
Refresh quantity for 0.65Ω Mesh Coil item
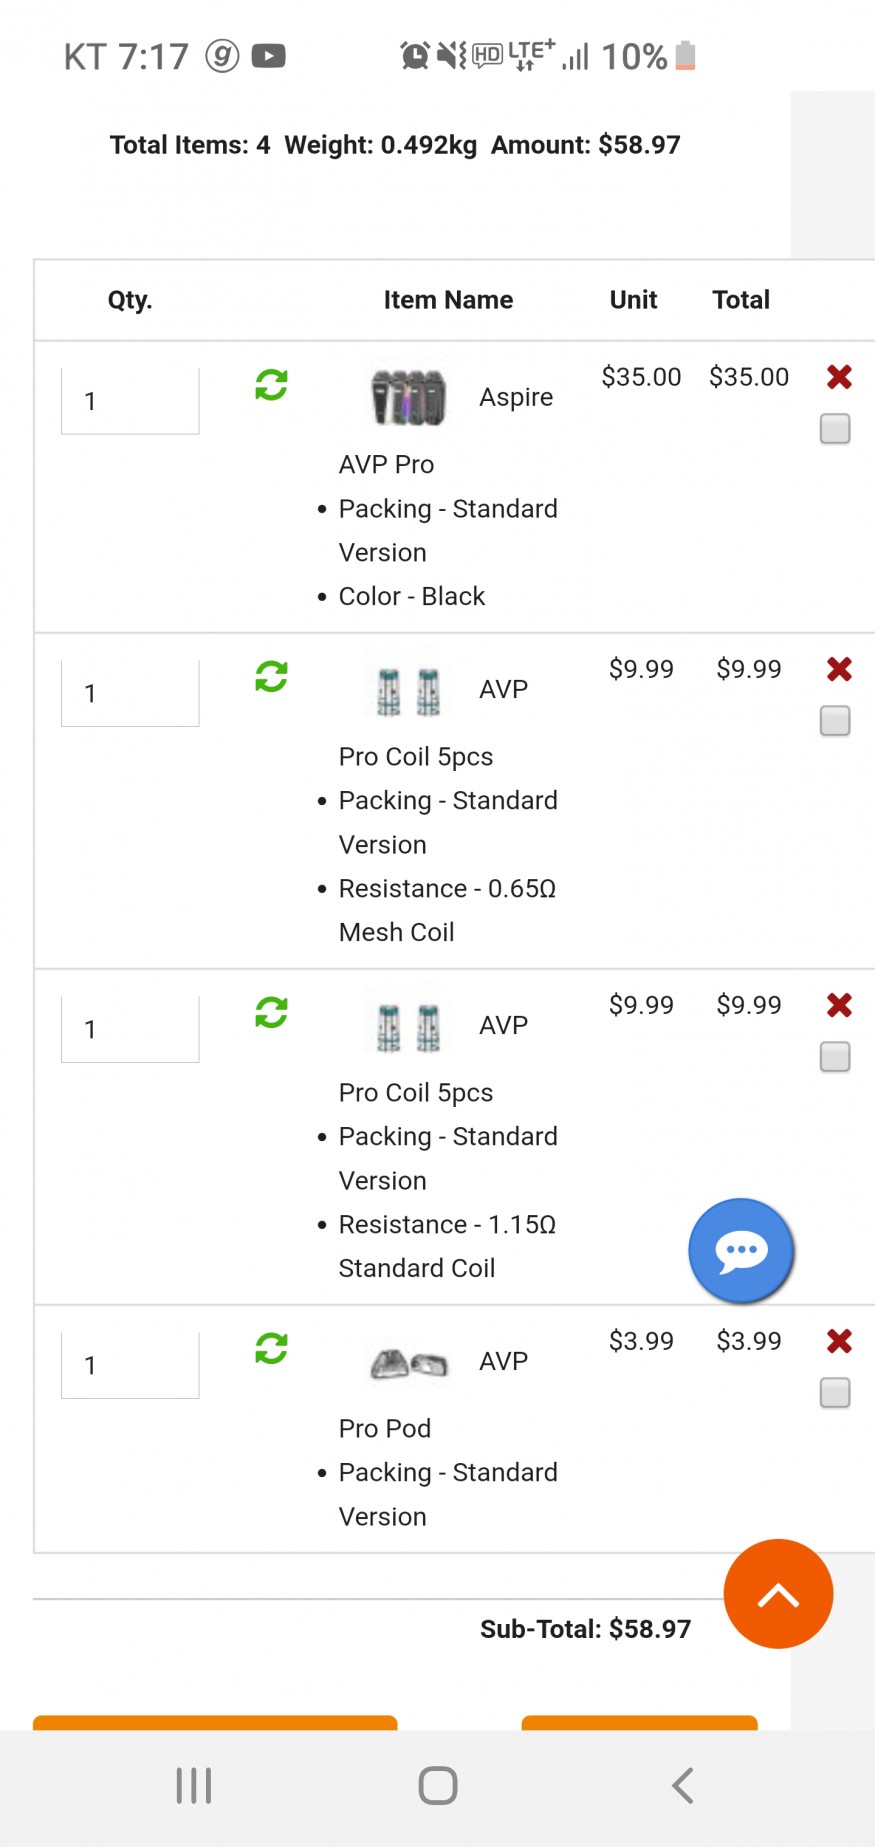[x=271, y=677]
